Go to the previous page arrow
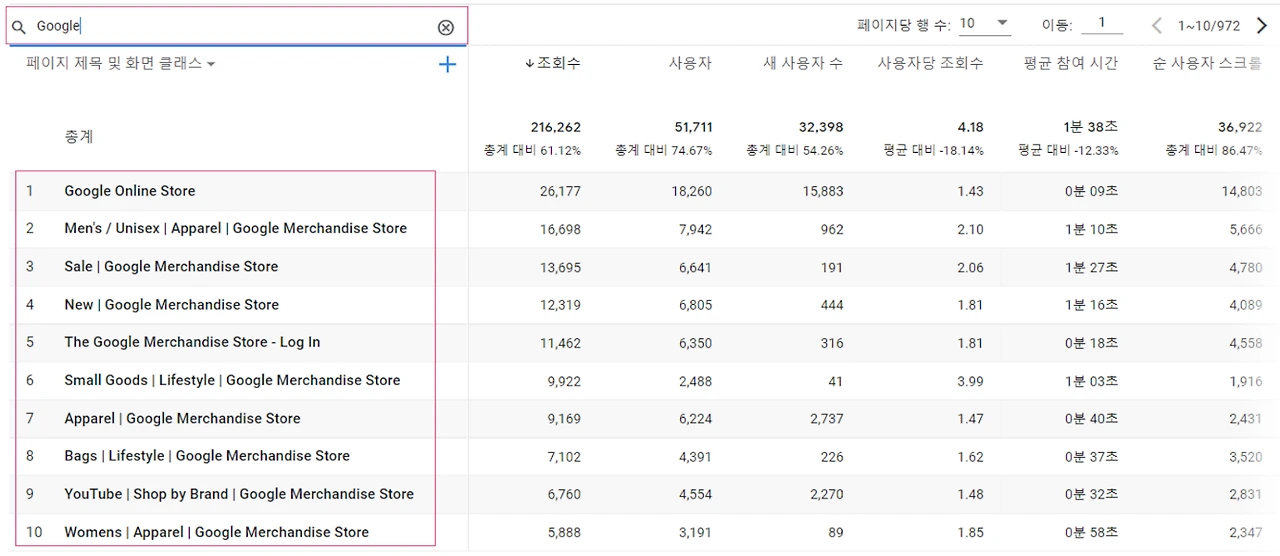 pyautogui.click(x=1157, y=25)
